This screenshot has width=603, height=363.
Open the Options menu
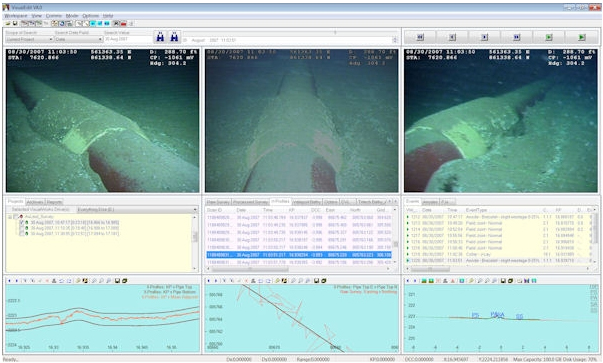click(91, 16)
